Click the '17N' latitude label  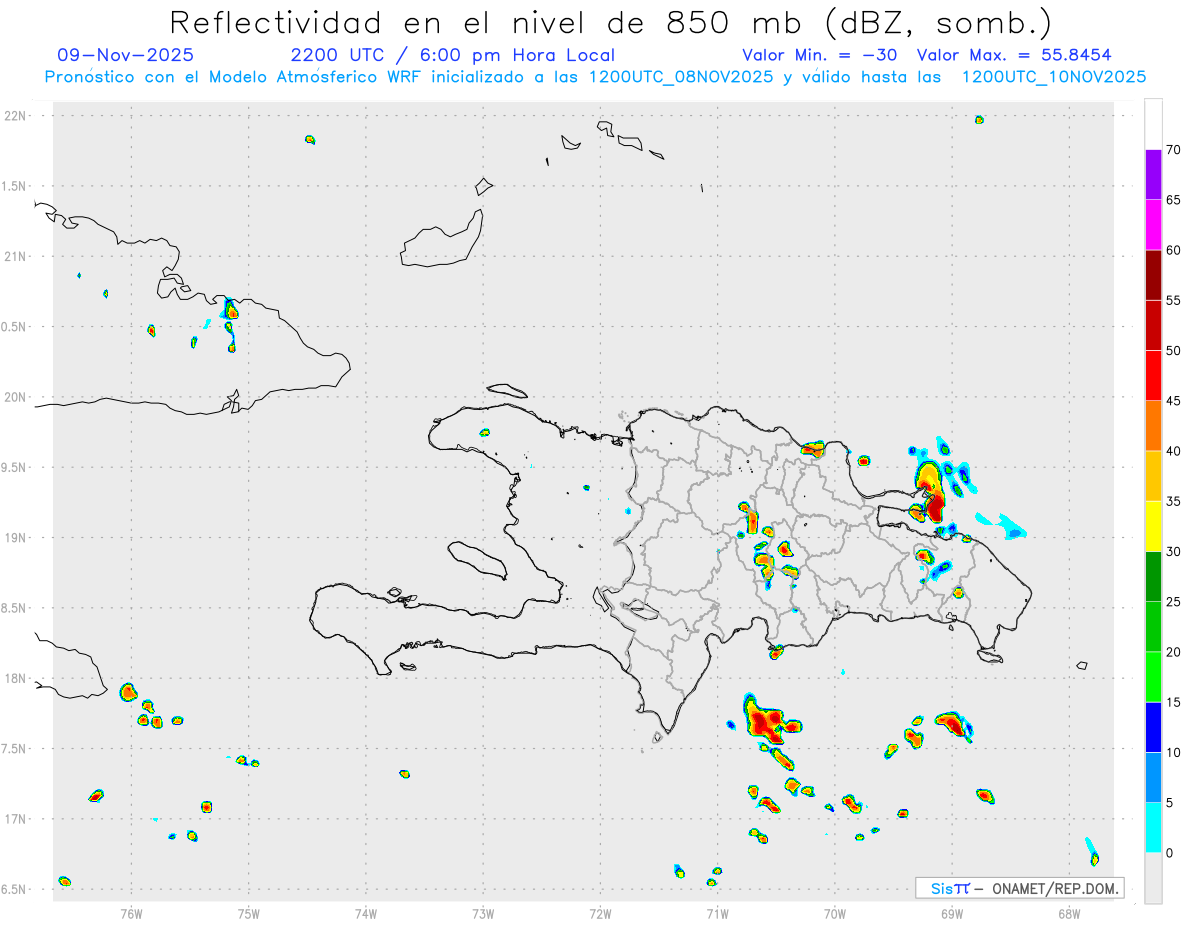pos(17,819)
